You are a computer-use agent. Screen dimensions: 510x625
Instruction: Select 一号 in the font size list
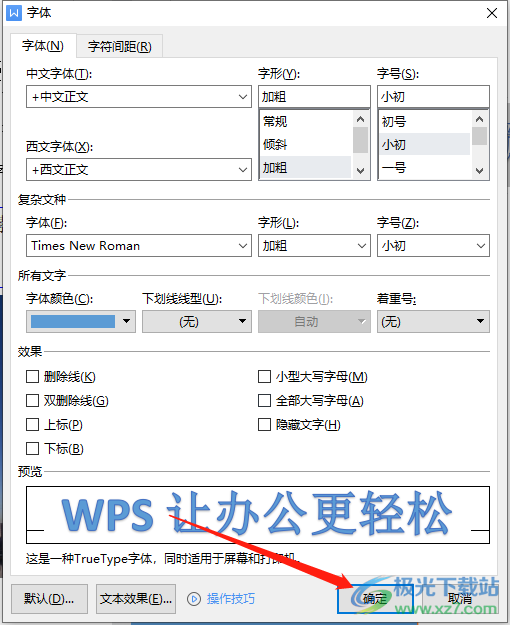pos(425,167)
